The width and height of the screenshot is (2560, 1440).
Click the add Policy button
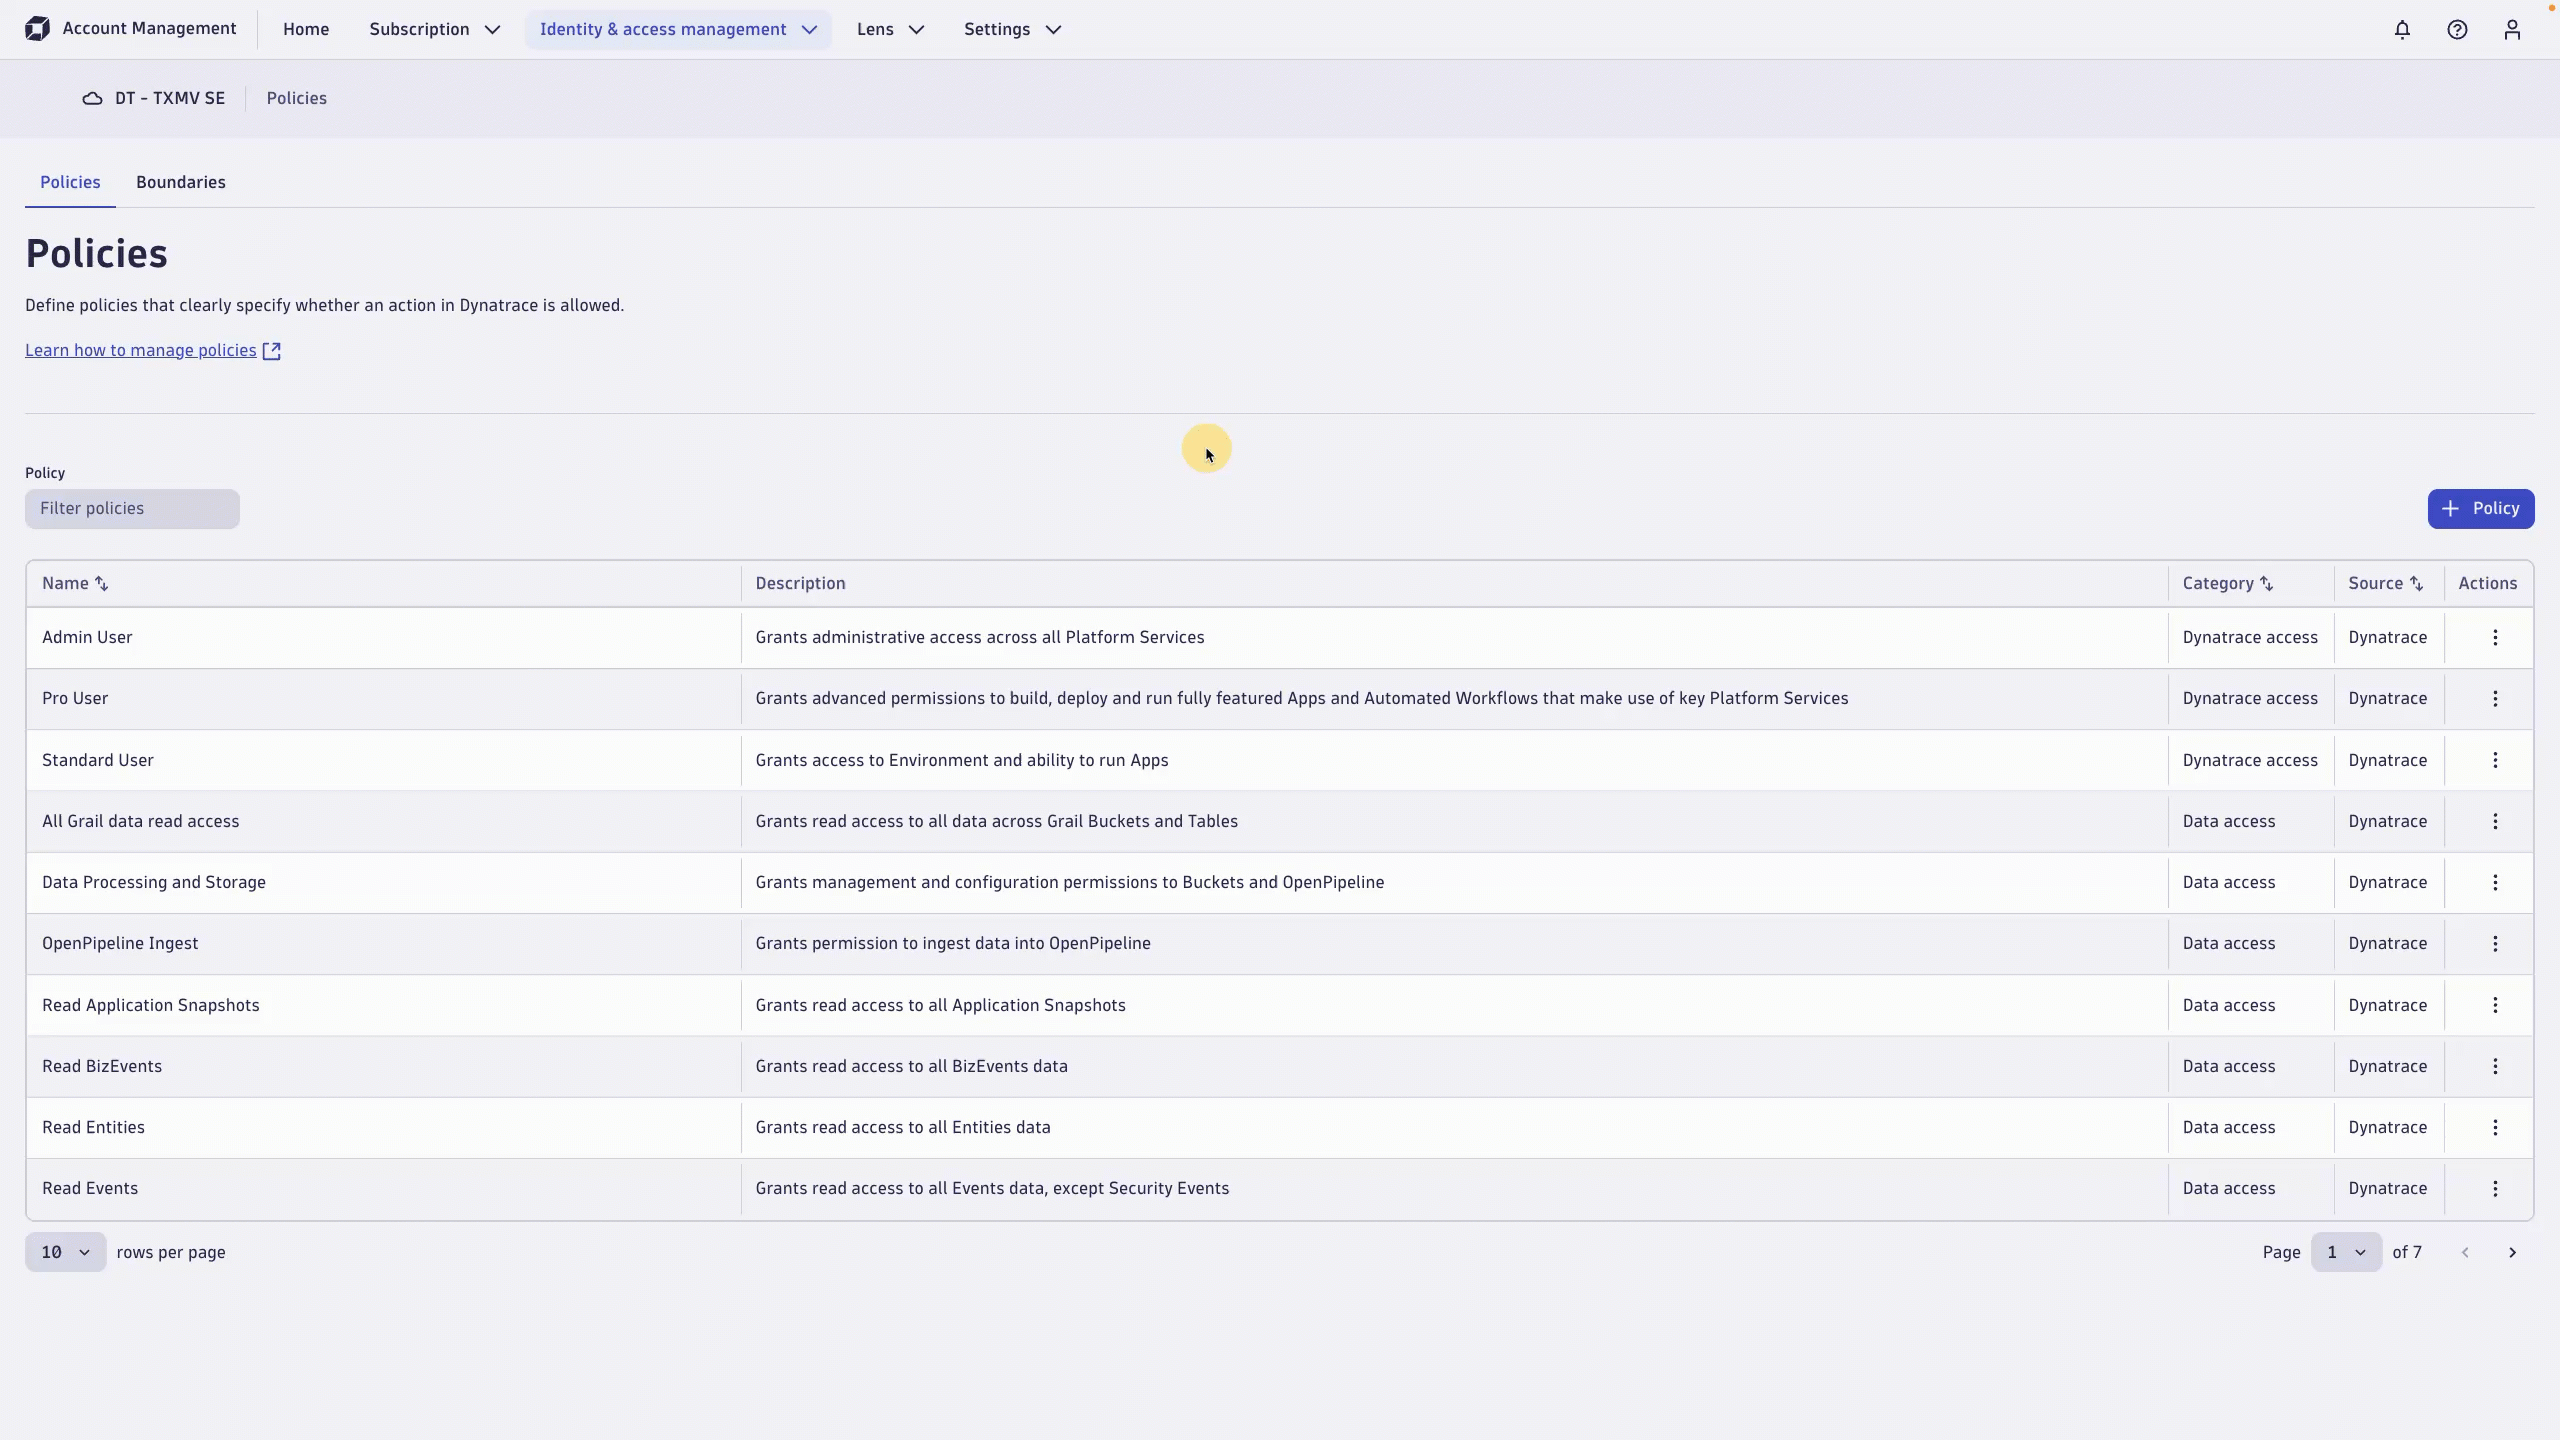point(2480,509)
